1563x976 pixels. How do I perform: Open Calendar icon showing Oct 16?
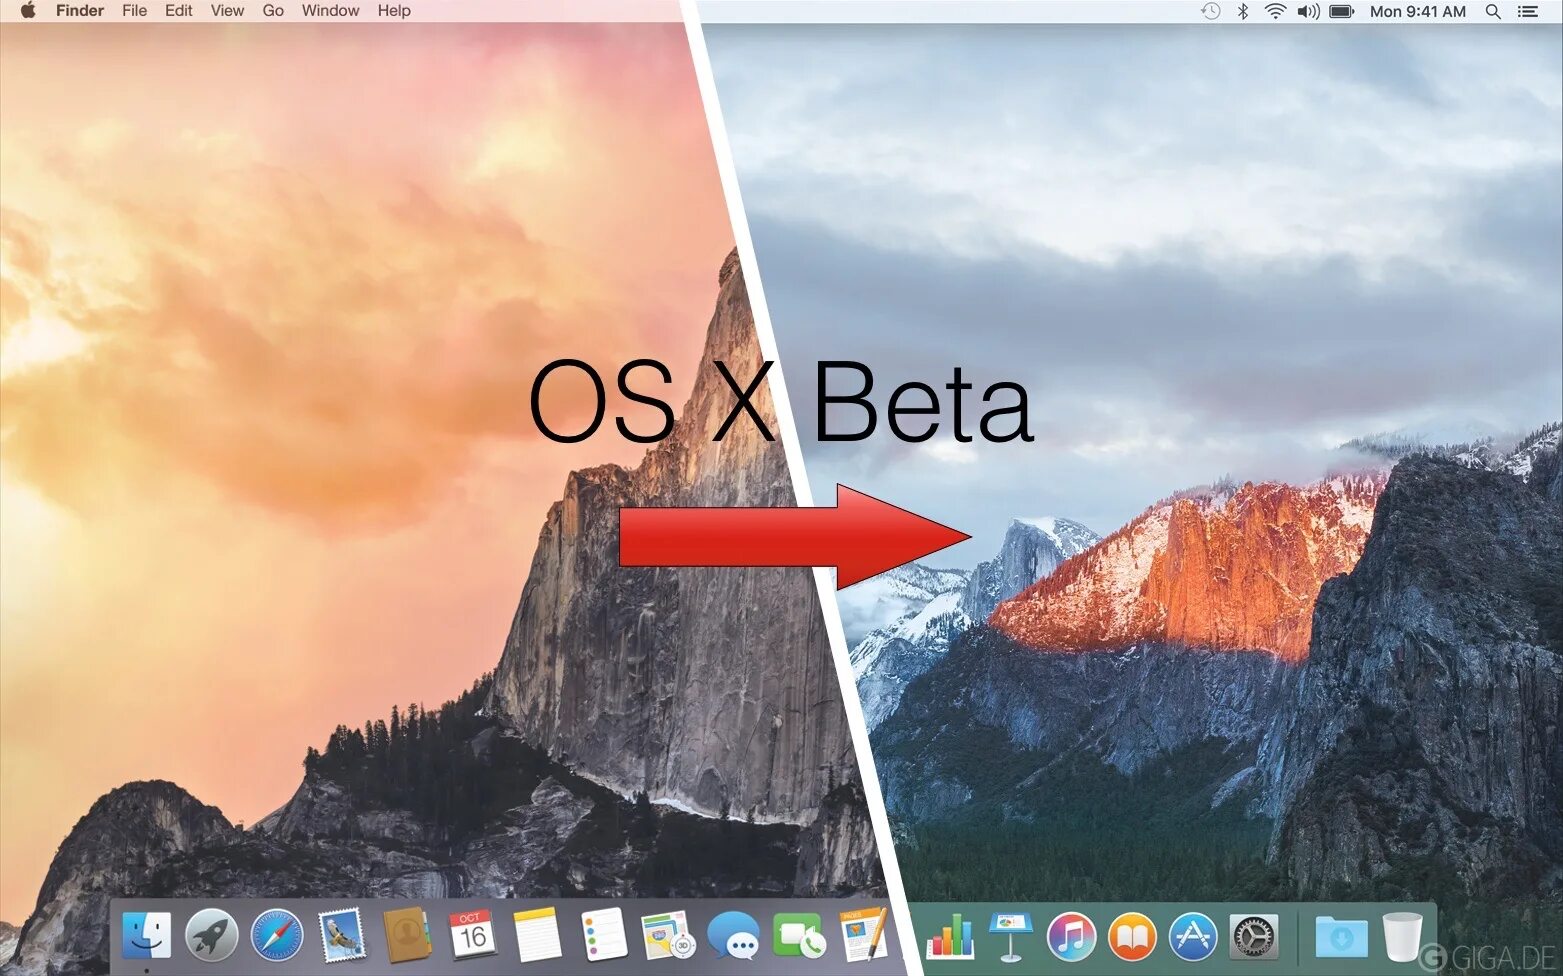tap(472, 936)
